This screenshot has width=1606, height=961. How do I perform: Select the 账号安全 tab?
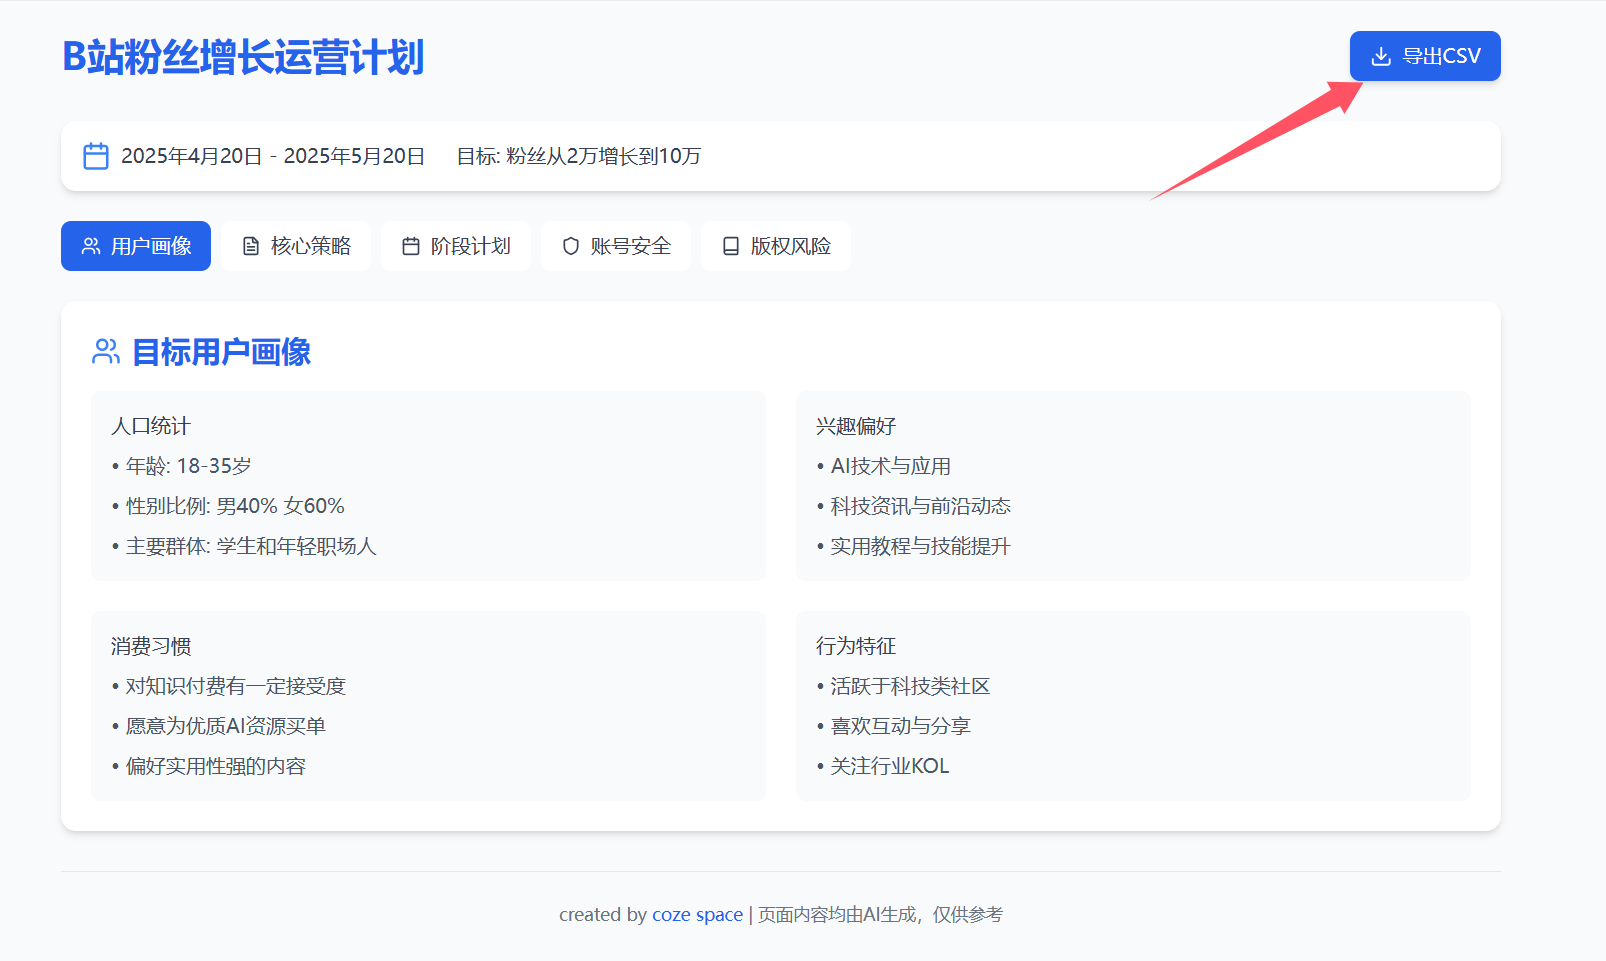coord(616,246)
